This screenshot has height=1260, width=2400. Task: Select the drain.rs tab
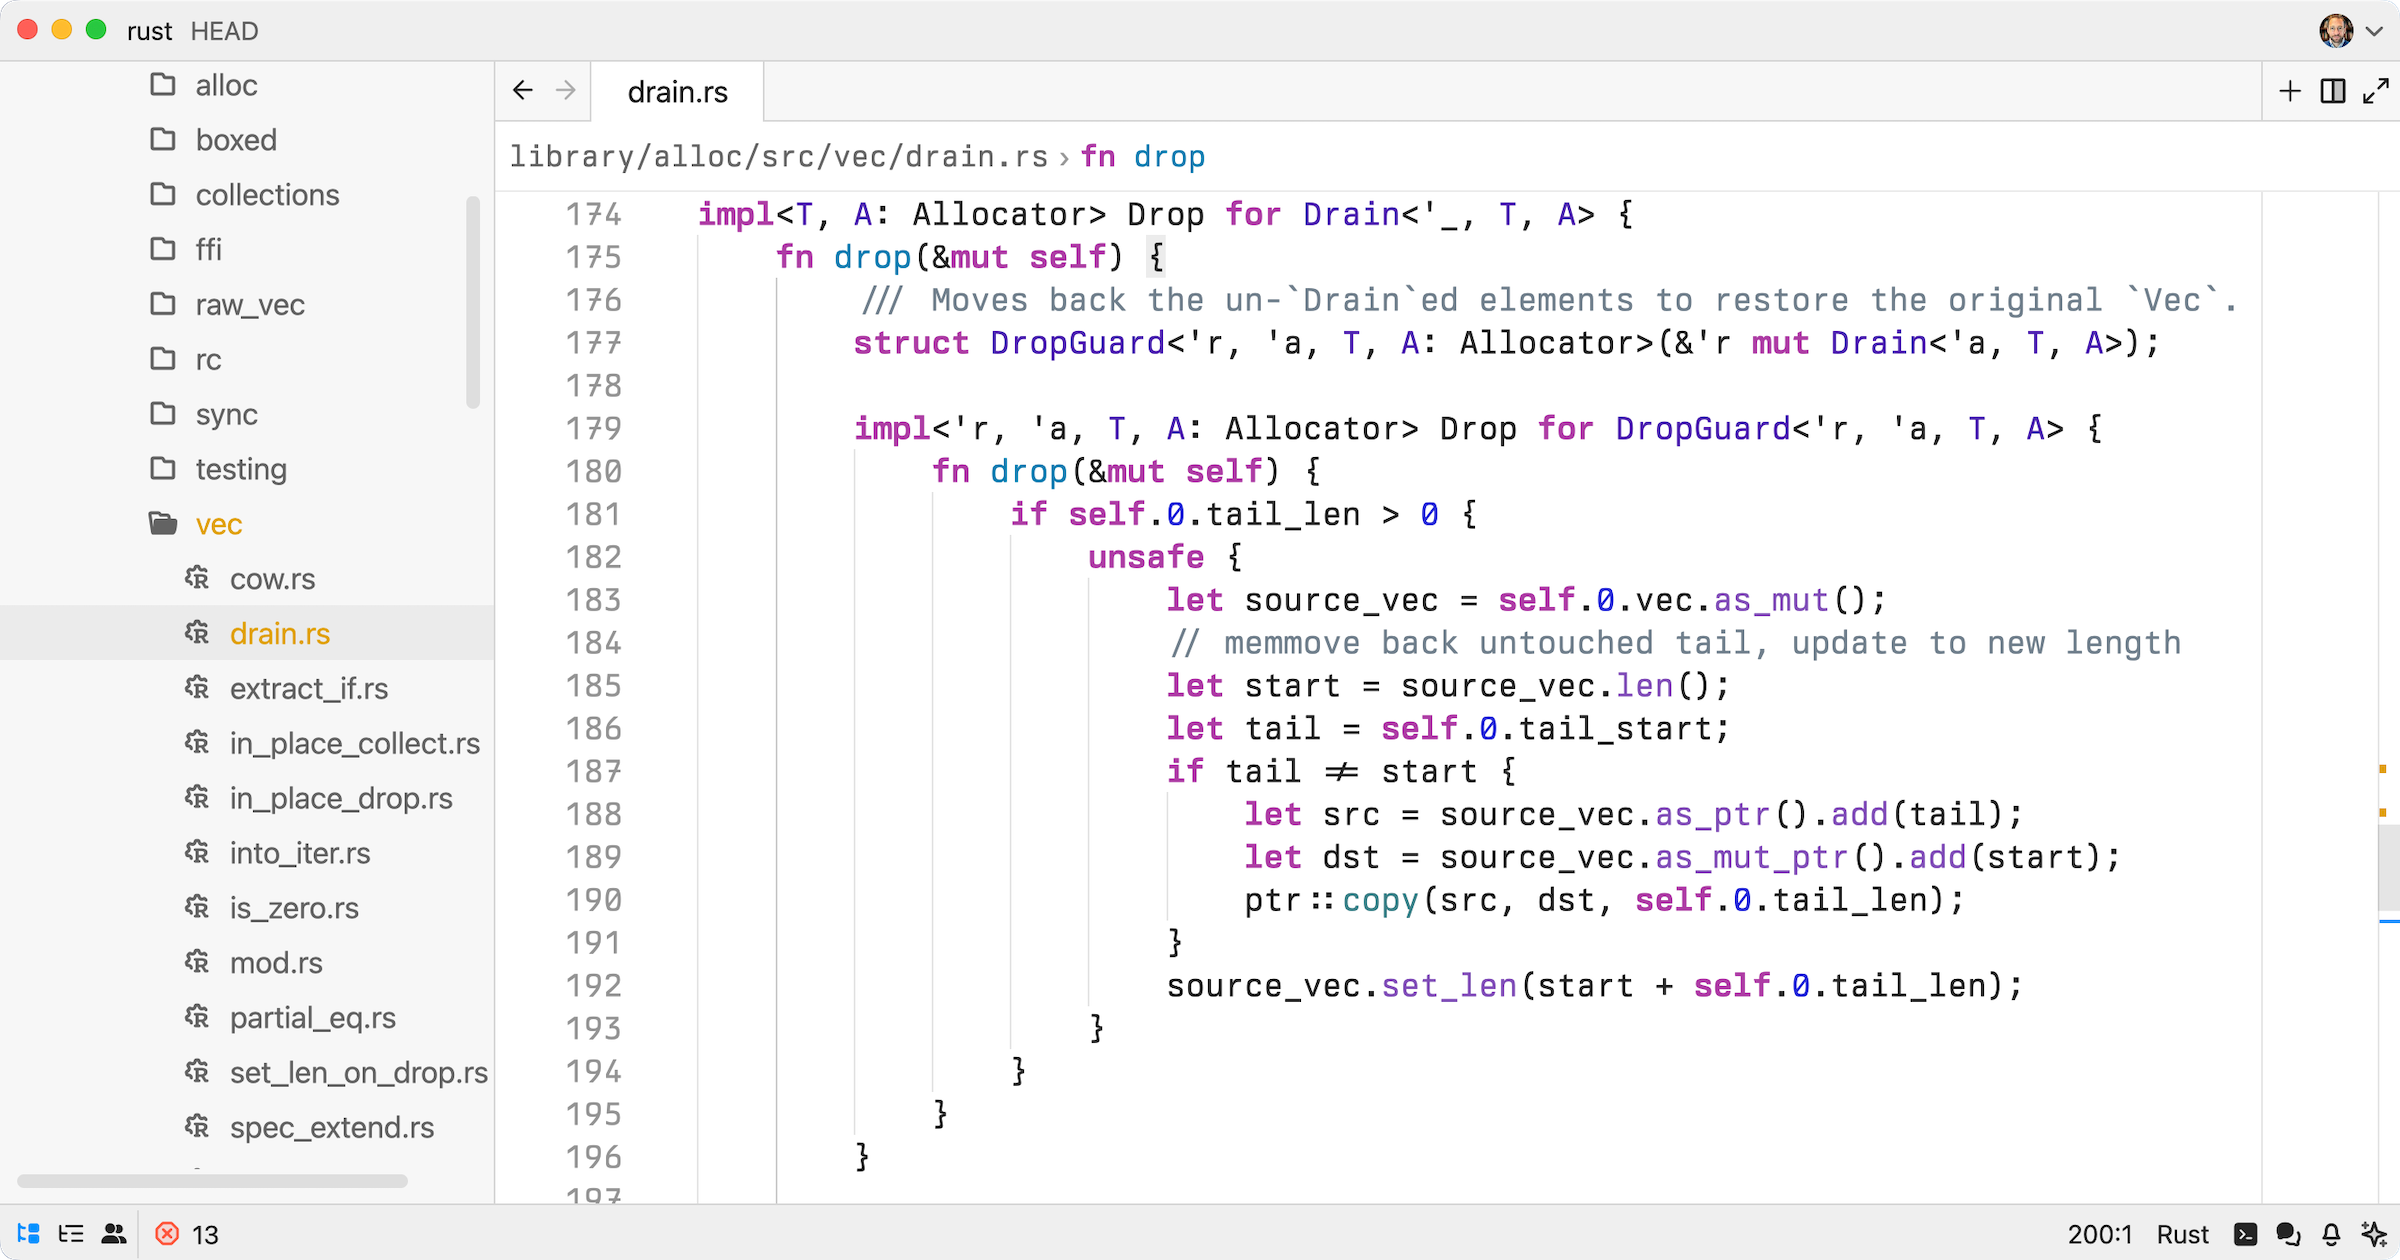(x=677, y=92)
